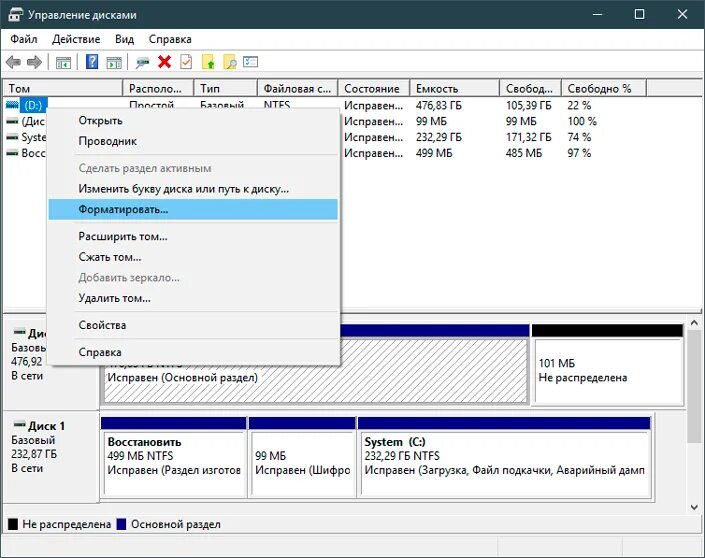Image resolution: width=705 pixels, height=558 pixels.
Task: Click the checklist settings toolbar icon
Action: tap(250, 62)
